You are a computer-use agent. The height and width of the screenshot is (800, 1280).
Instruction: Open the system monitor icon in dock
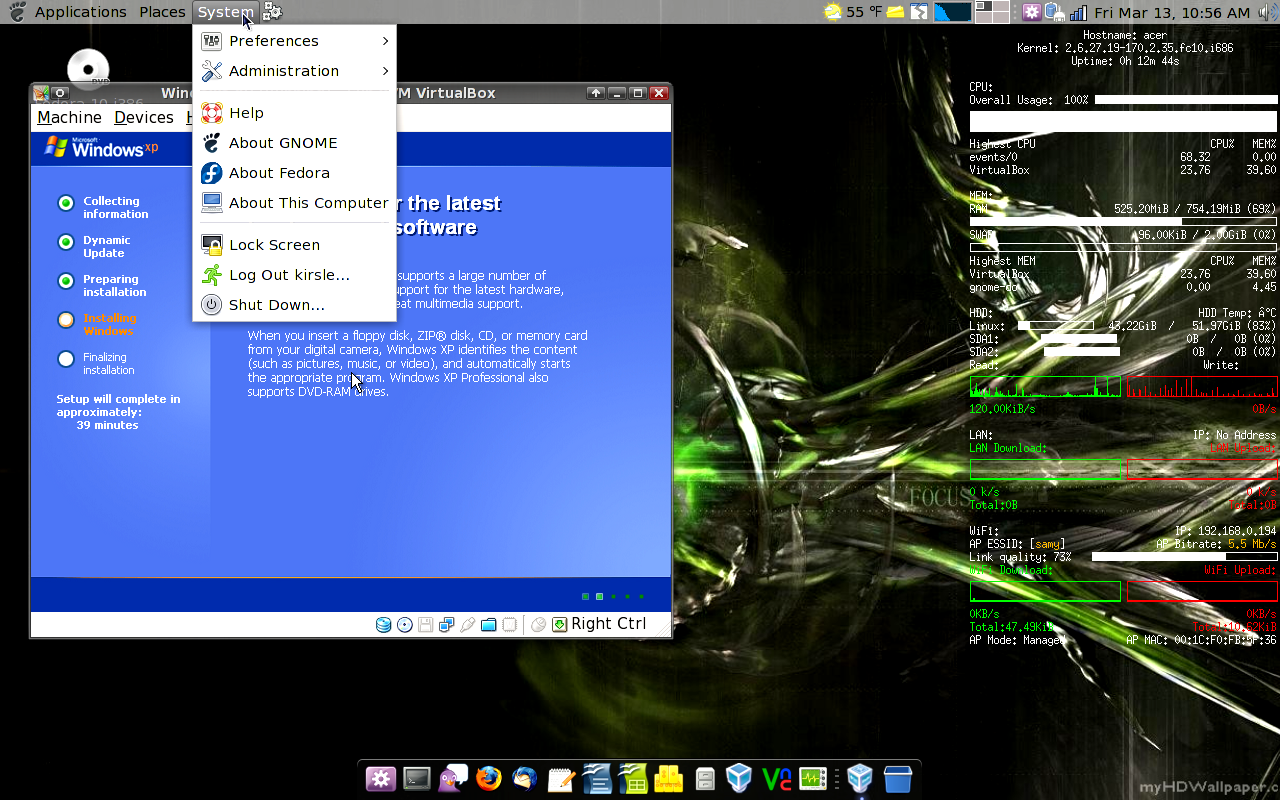click(812, 778)
